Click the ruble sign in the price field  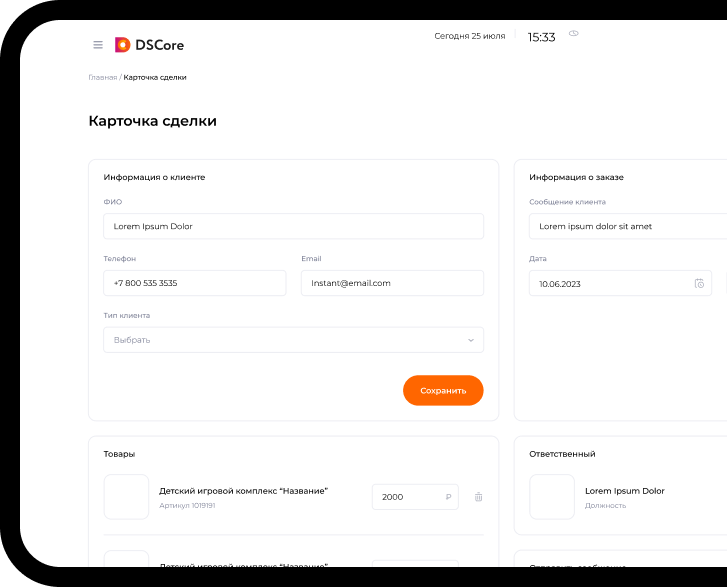click(x=448, y=497)
